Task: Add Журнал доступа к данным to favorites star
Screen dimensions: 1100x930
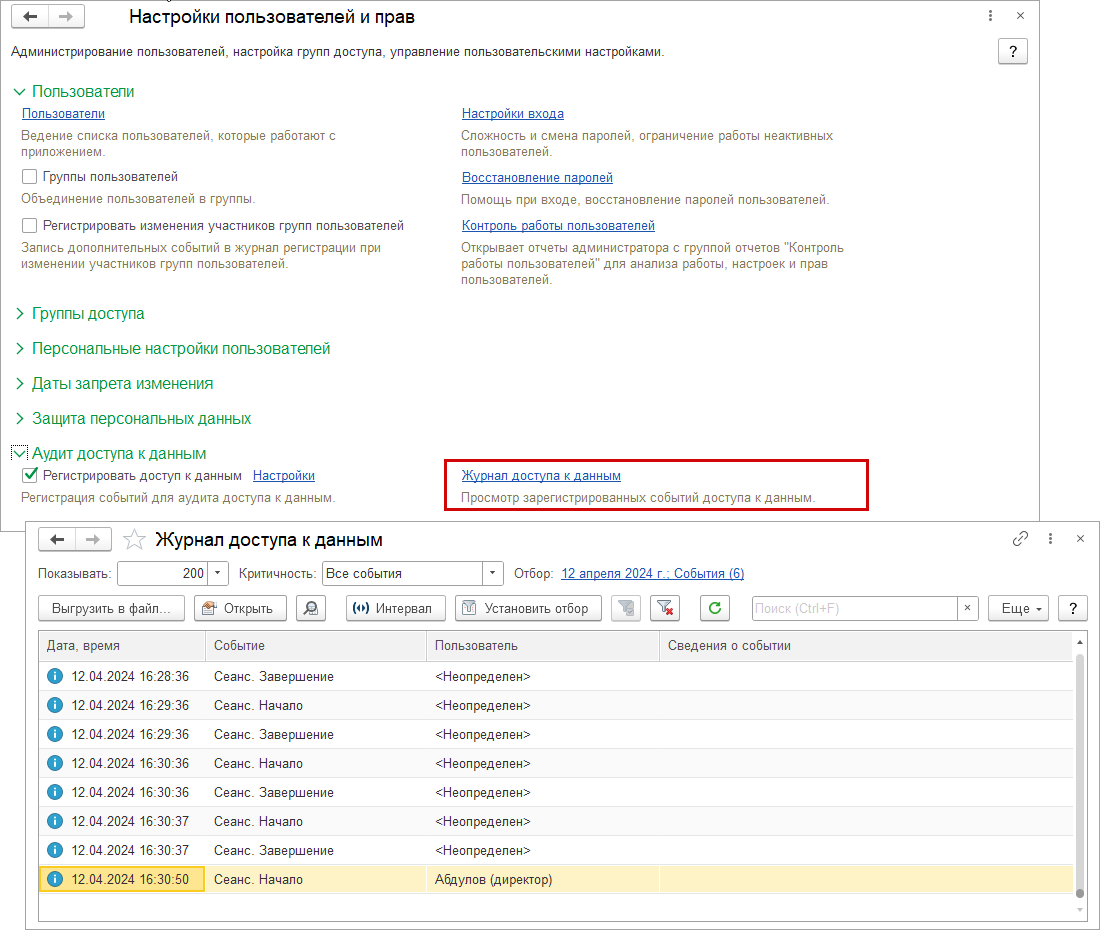Action: click(x=134, y=540)
